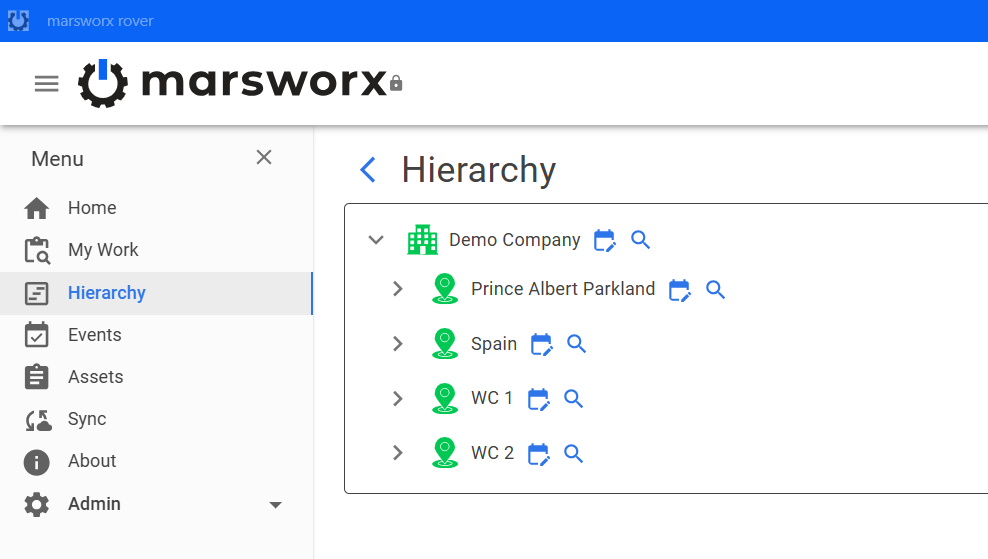Expand the Prince Albert Parkland node
988x559 pixels.
[398, 289]
